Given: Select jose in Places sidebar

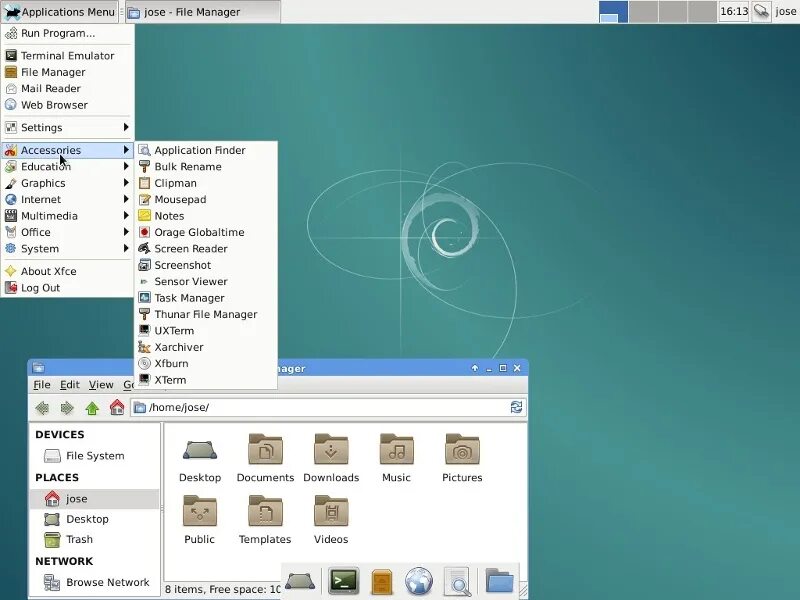Looking at the screenshot, I should click(95, 498).
